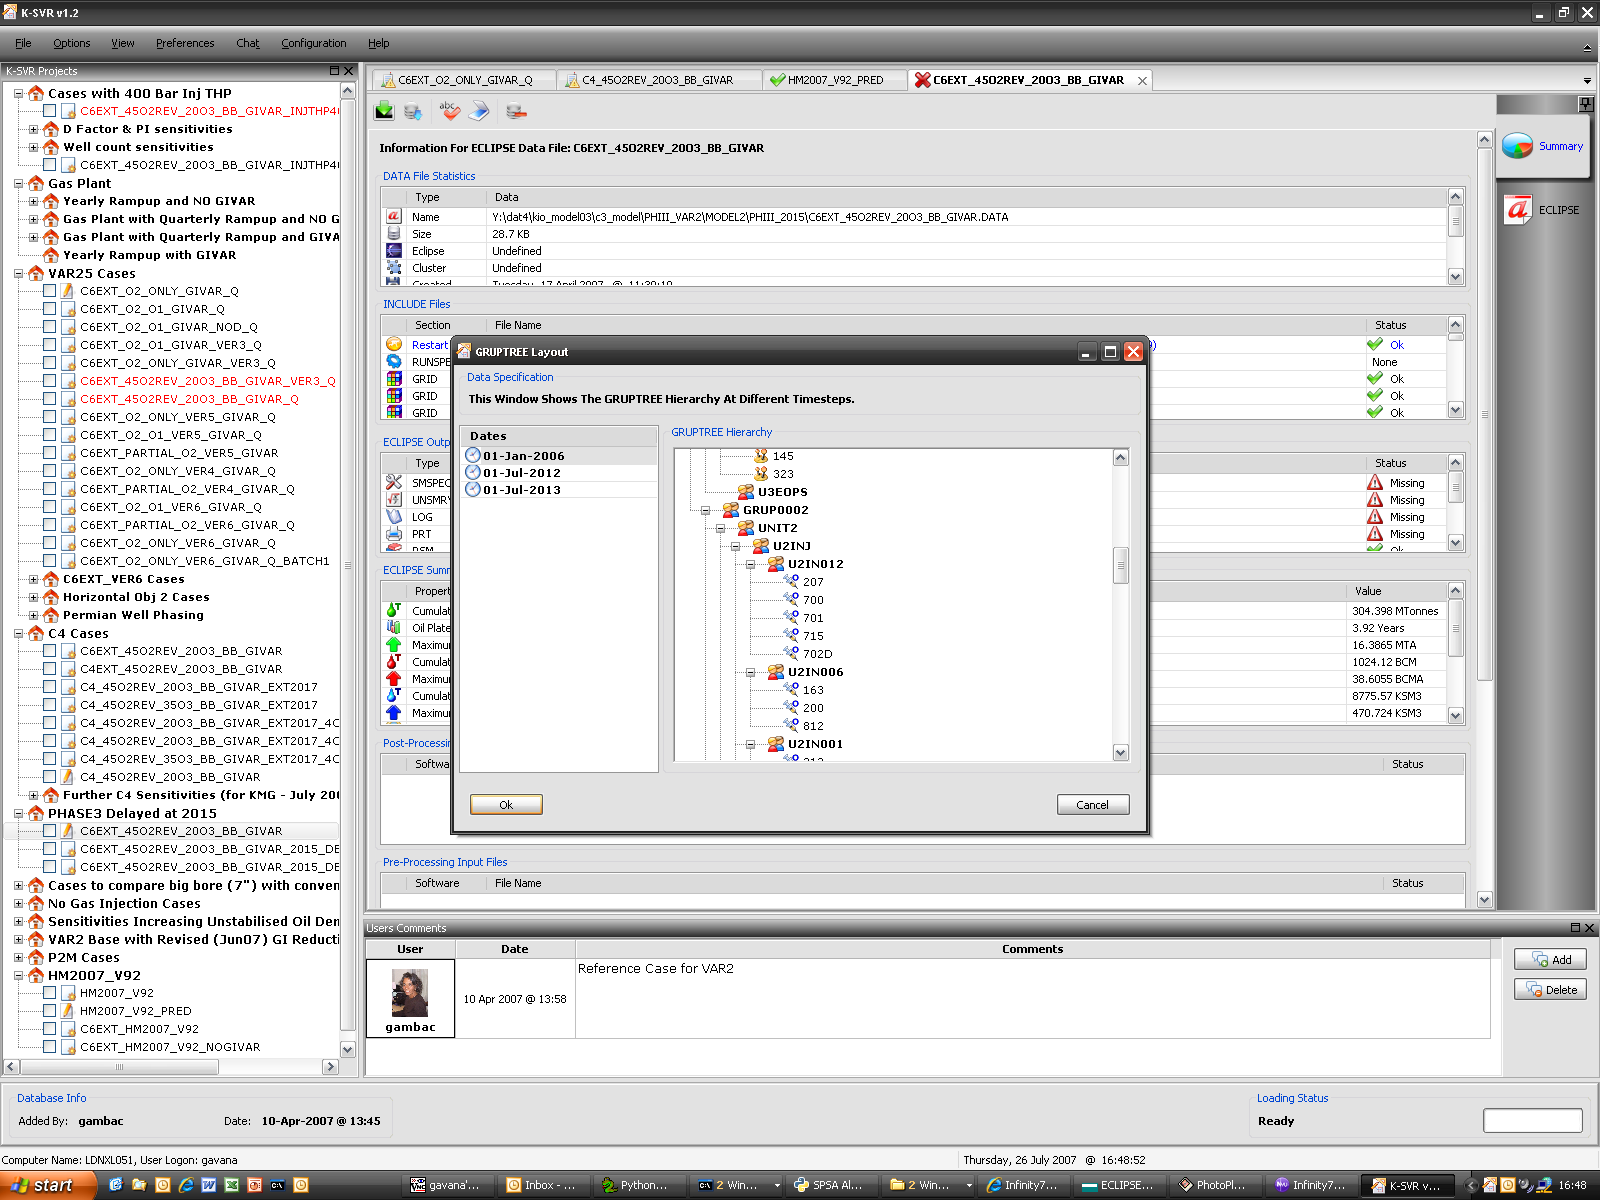This screenshot has height=1200, width=1600.
Task: Open Word from the quick launch bar
Action: click(209, 1185)
